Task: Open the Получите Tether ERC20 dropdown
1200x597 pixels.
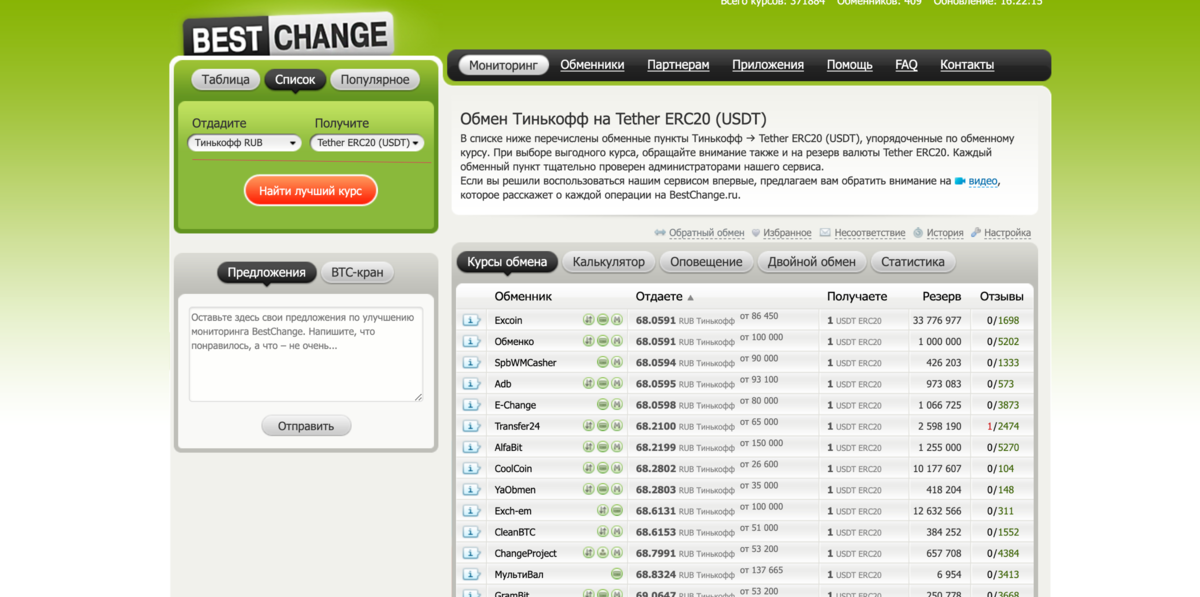Action: [367, 143]
